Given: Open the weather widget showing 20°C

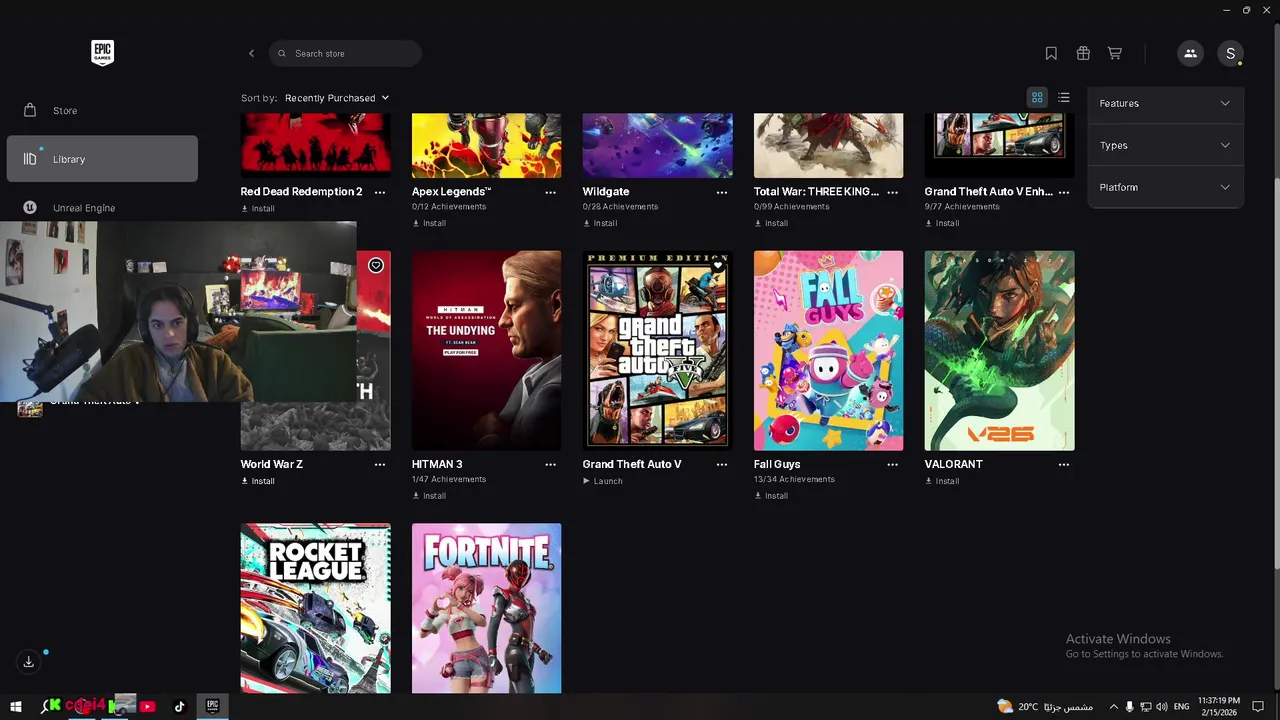Looking at the screenshot, I should click(x=1045, y=707).
